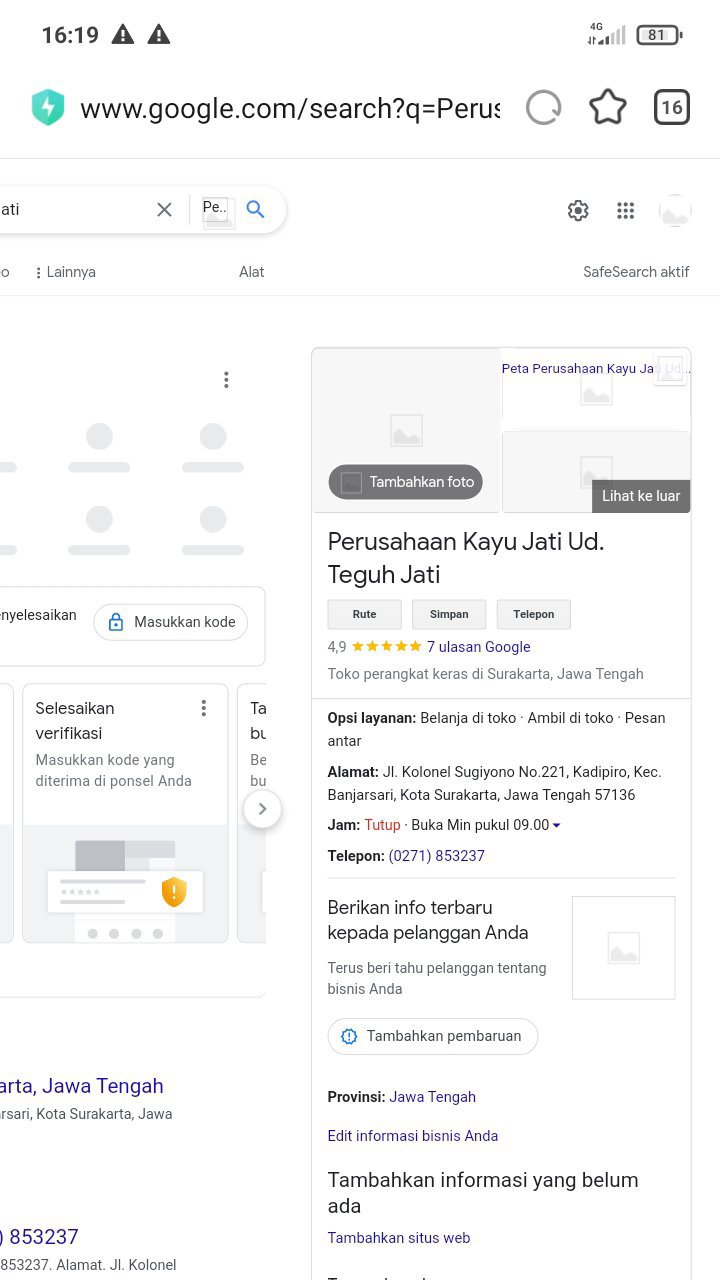This screenshot has width=720, height=1280.
Task: Open three-dot menu on Selesaikan verifikasi card
Action: point(204,708)
